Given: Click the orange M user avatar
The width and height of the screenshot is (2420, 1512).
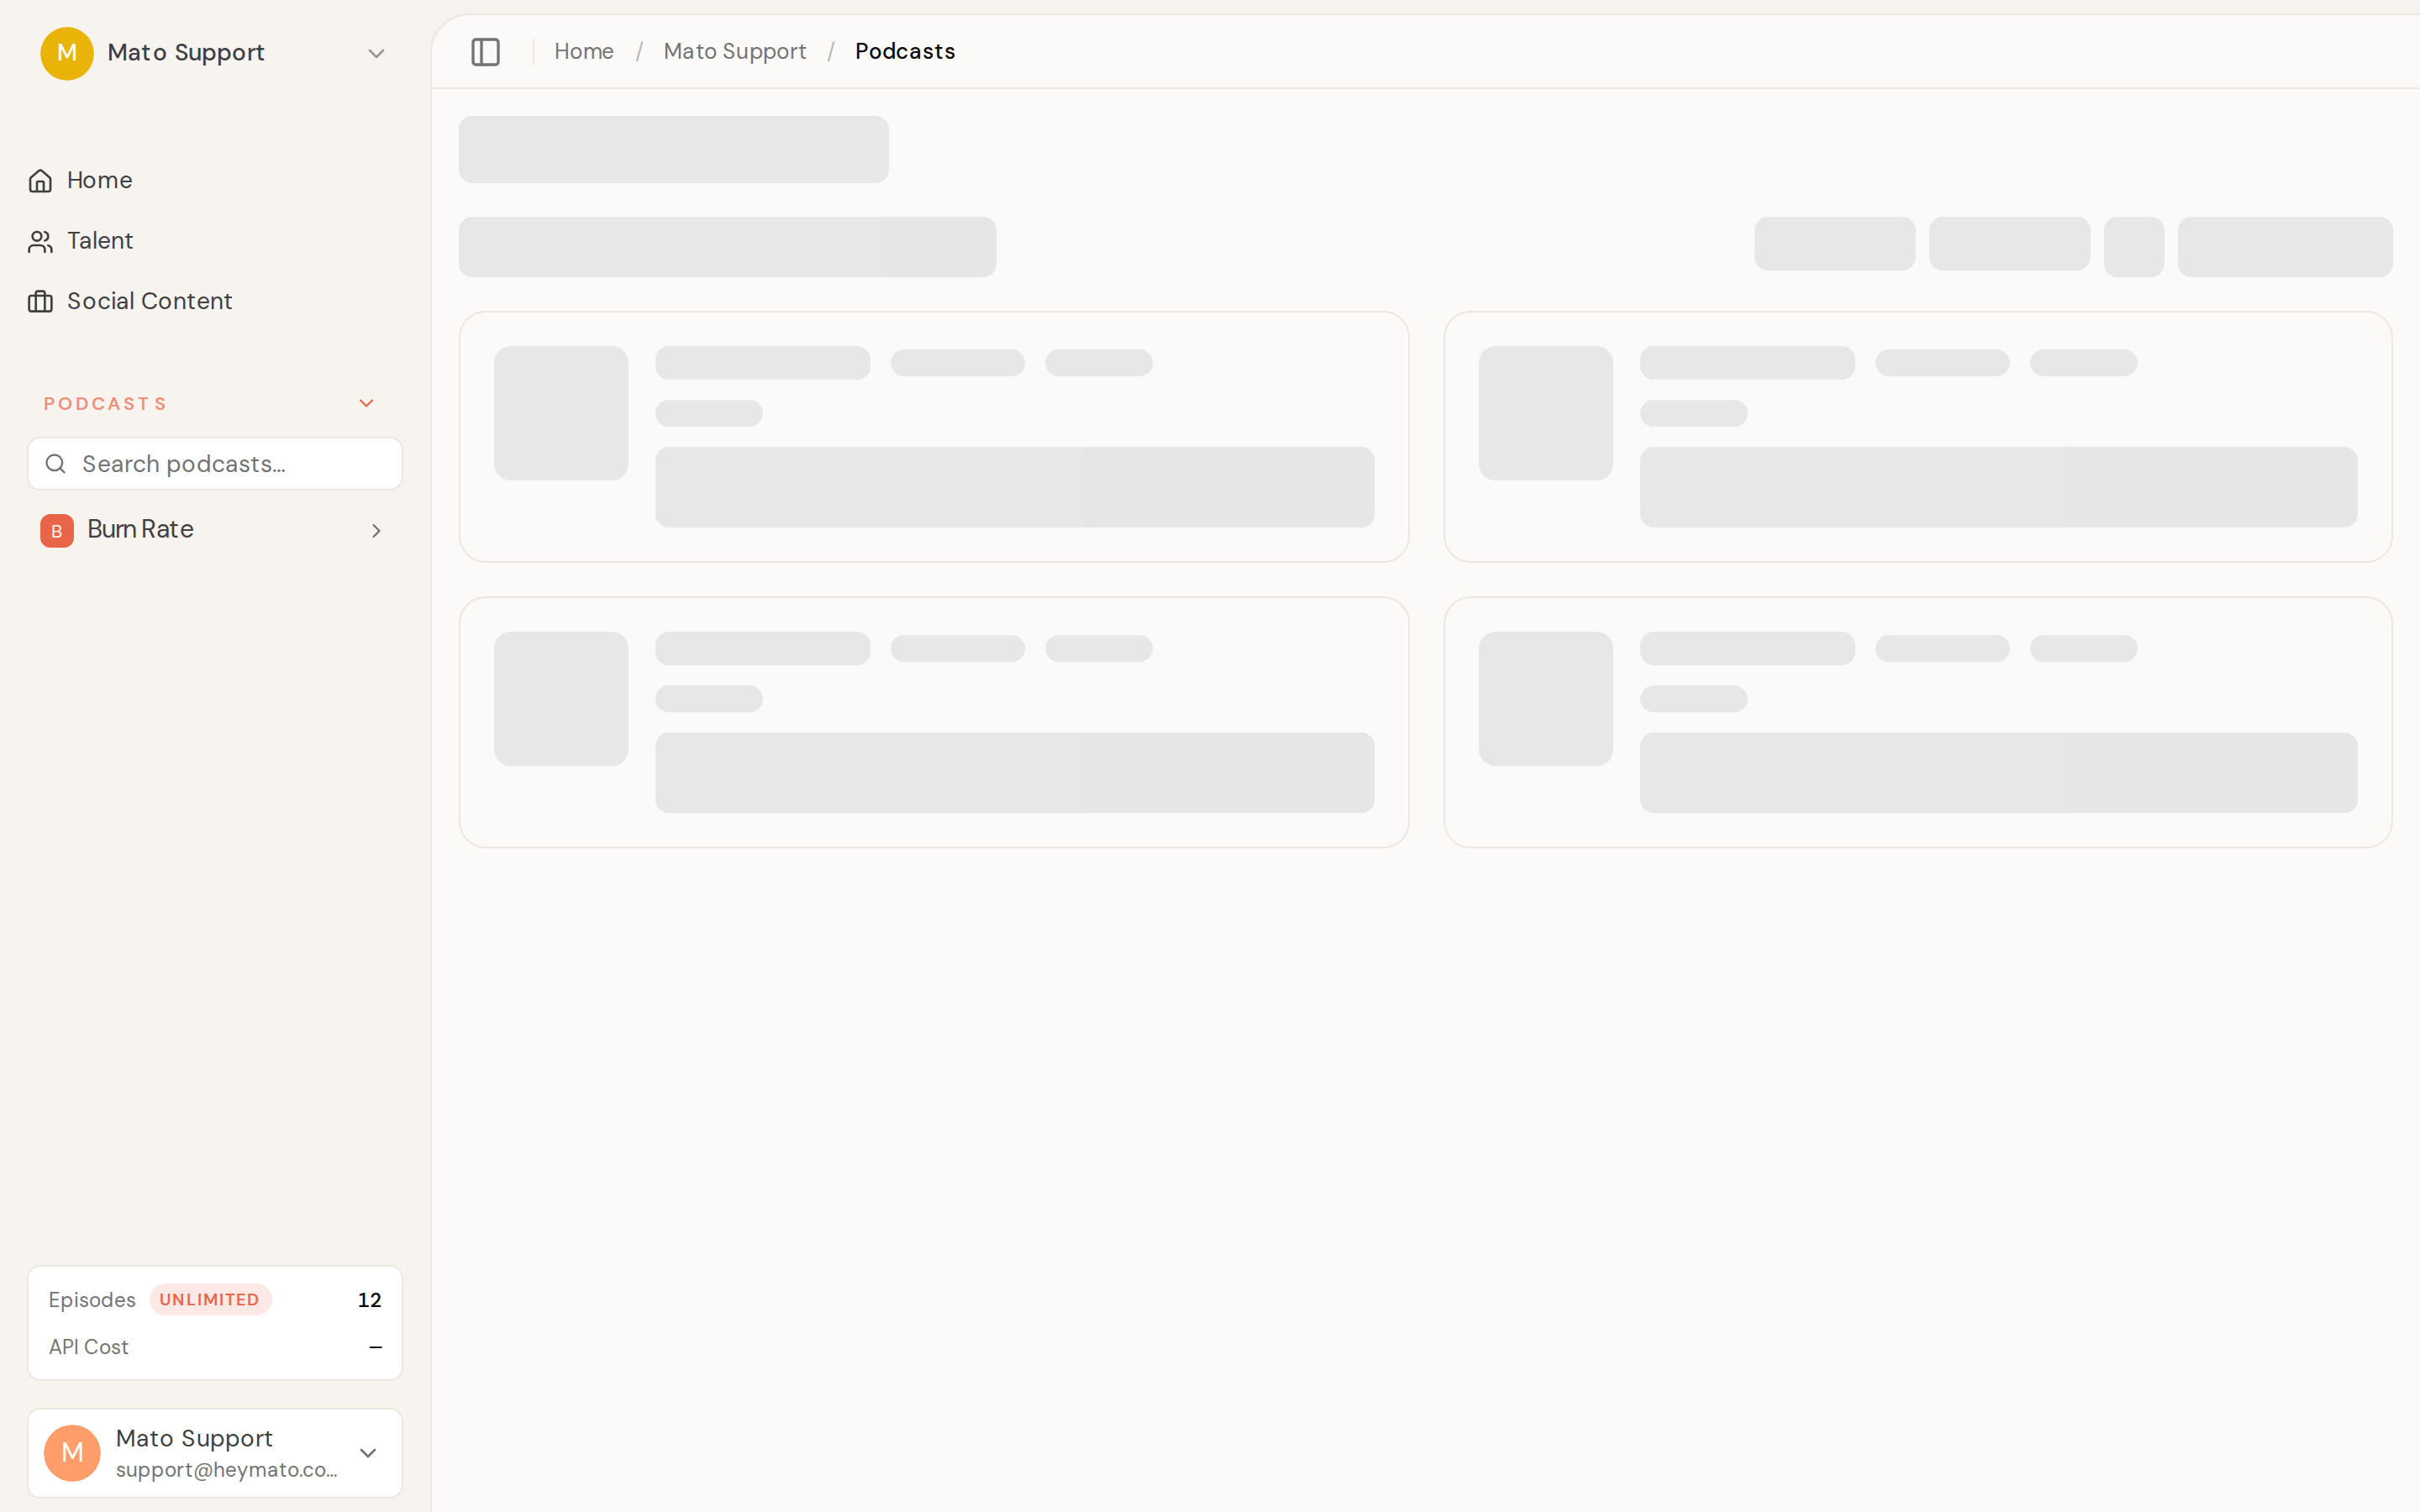Looking at the screenshot, I should tap(72, 1453).
